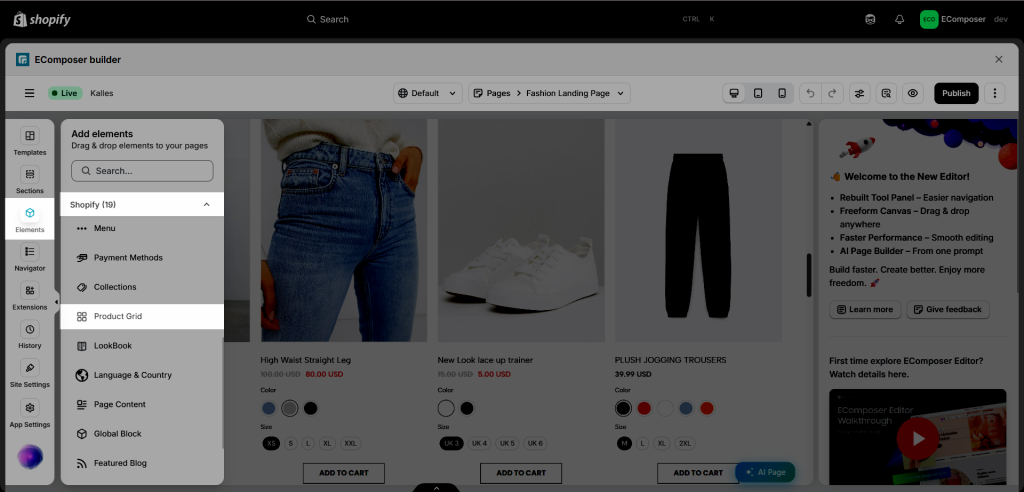Select the XS size option
1024x492 pixels.
[x=271, y=443]
